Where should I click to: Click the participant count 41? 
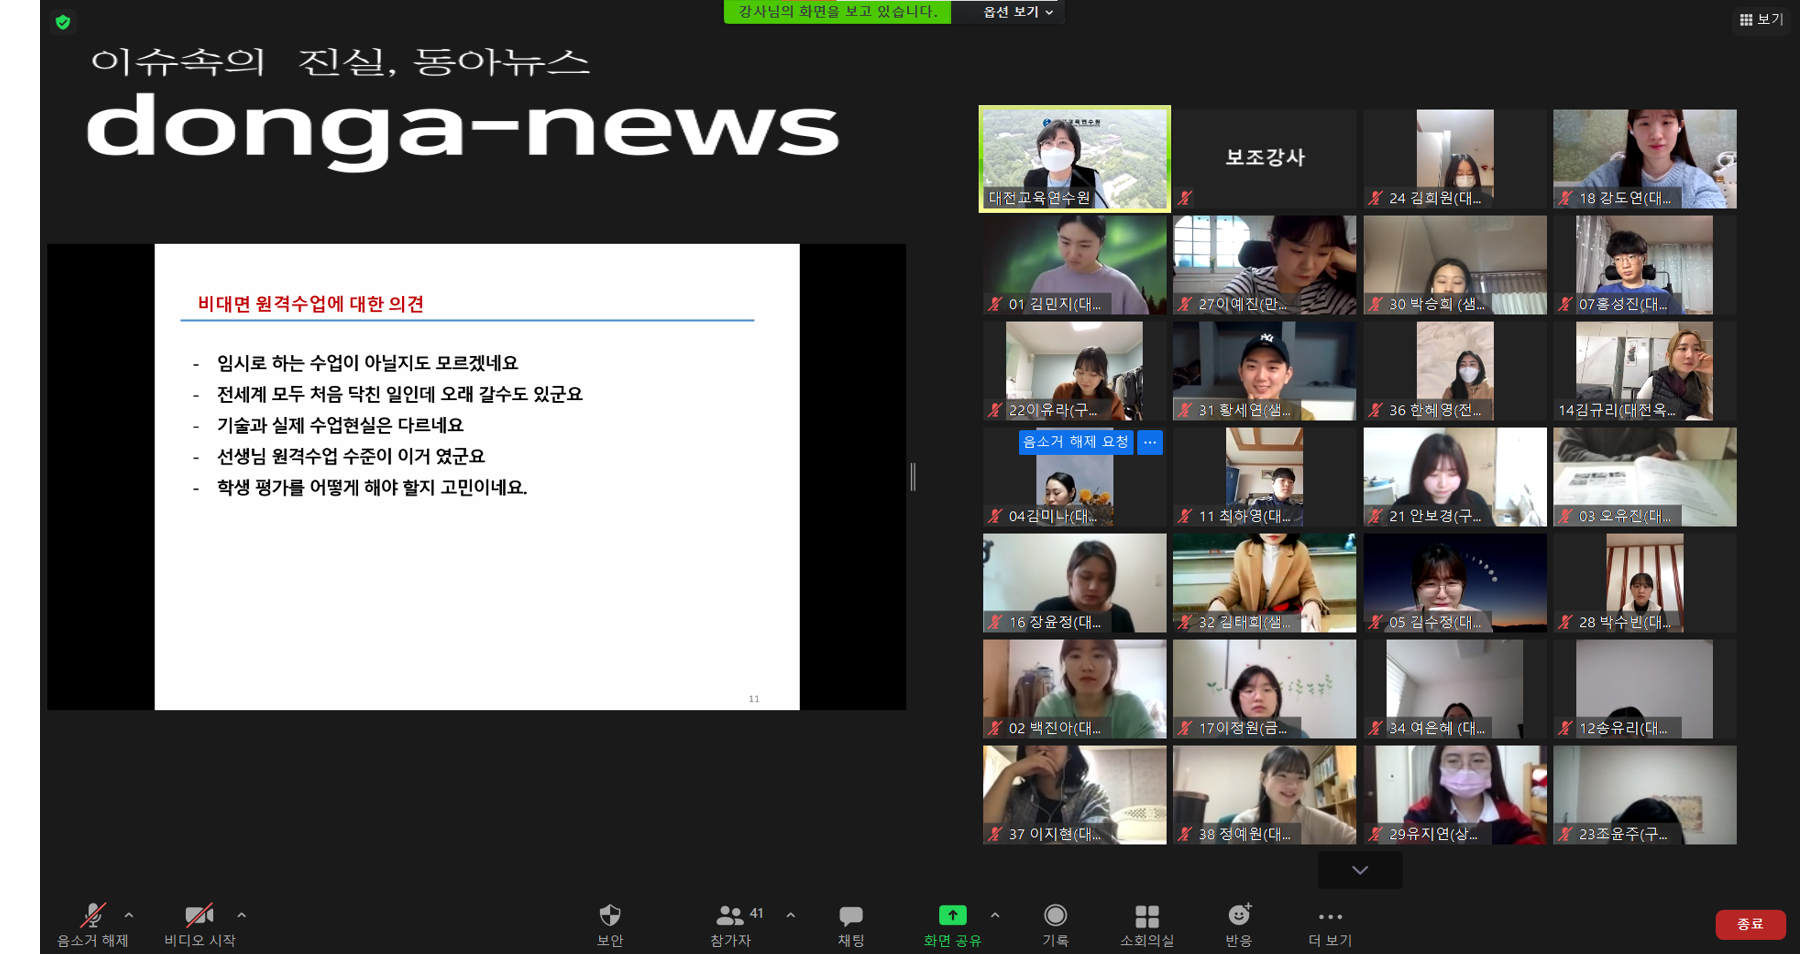point(757,913)
